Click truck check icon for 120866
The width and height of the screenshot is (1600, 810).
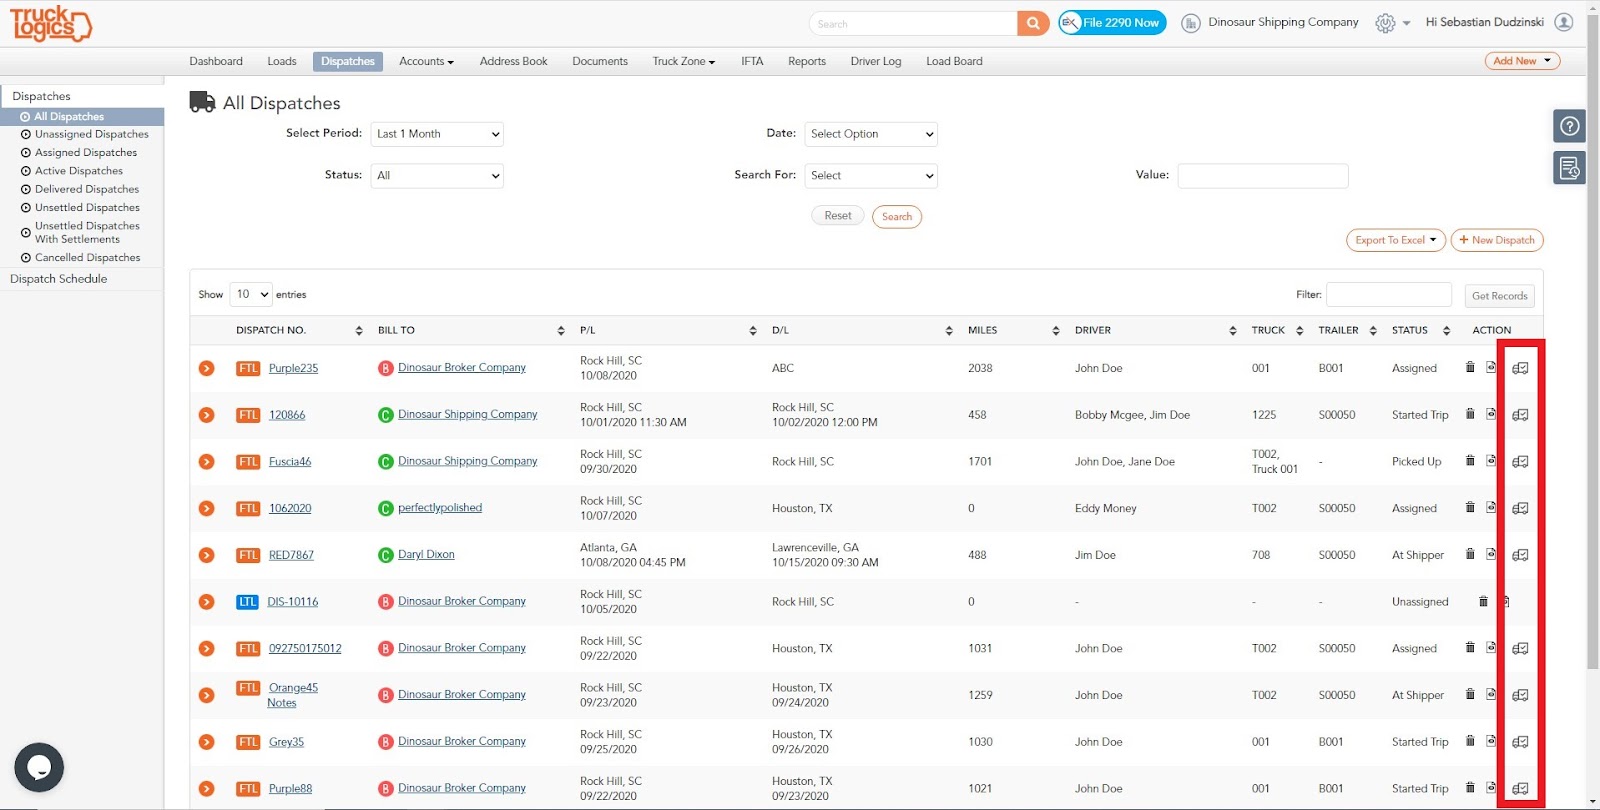click(x=1520, y=415)
